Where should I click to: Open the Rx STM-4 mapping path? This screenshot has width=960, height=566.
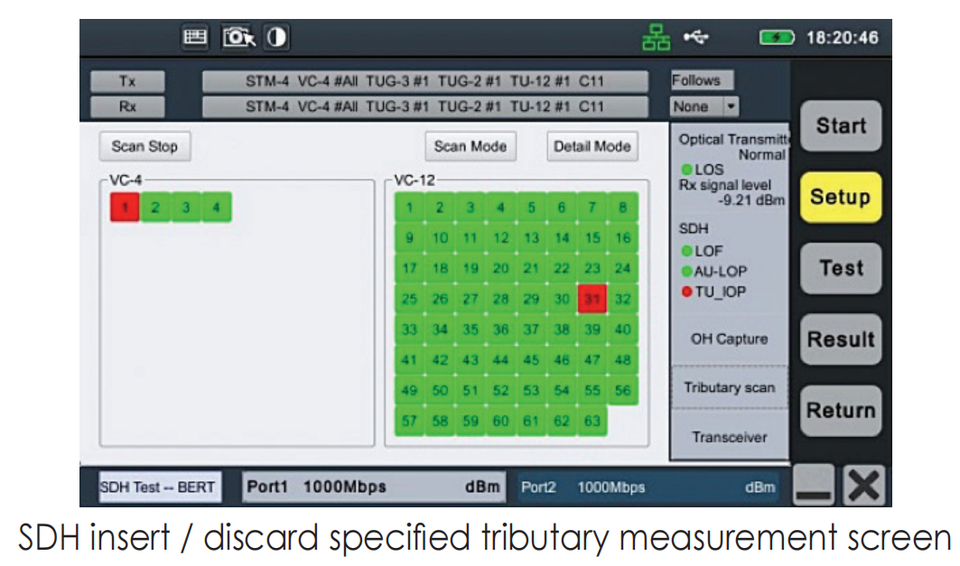[x=425, y=107]
